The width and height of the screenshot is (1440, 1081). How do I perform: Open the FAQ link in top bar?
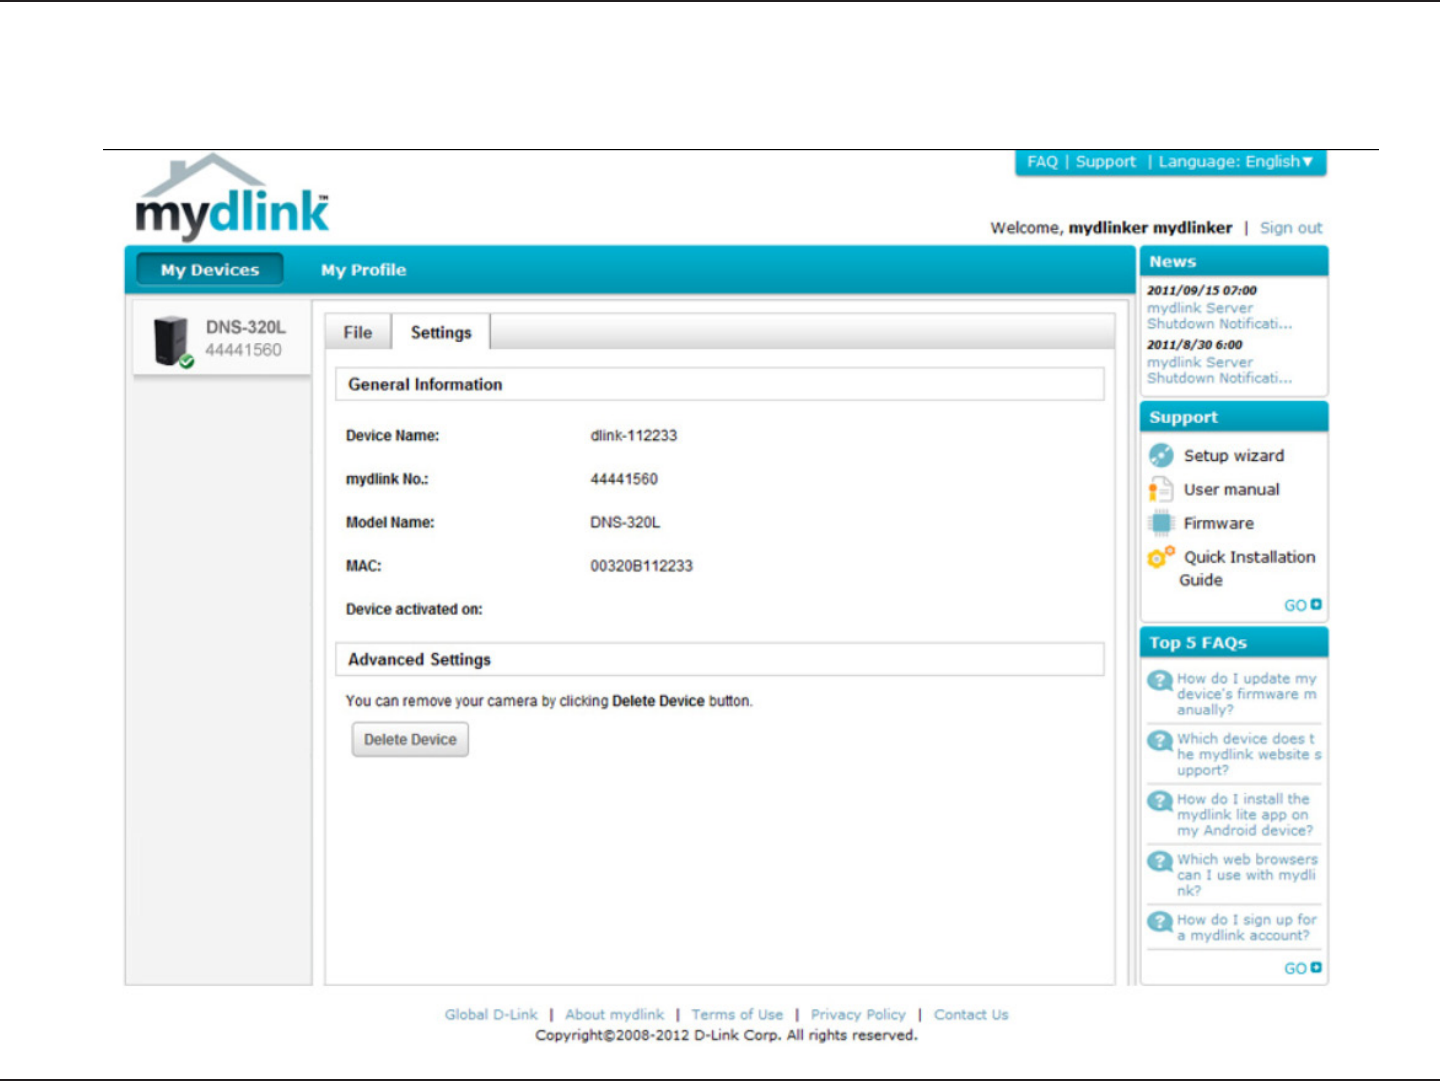(x=1042, y=162)
